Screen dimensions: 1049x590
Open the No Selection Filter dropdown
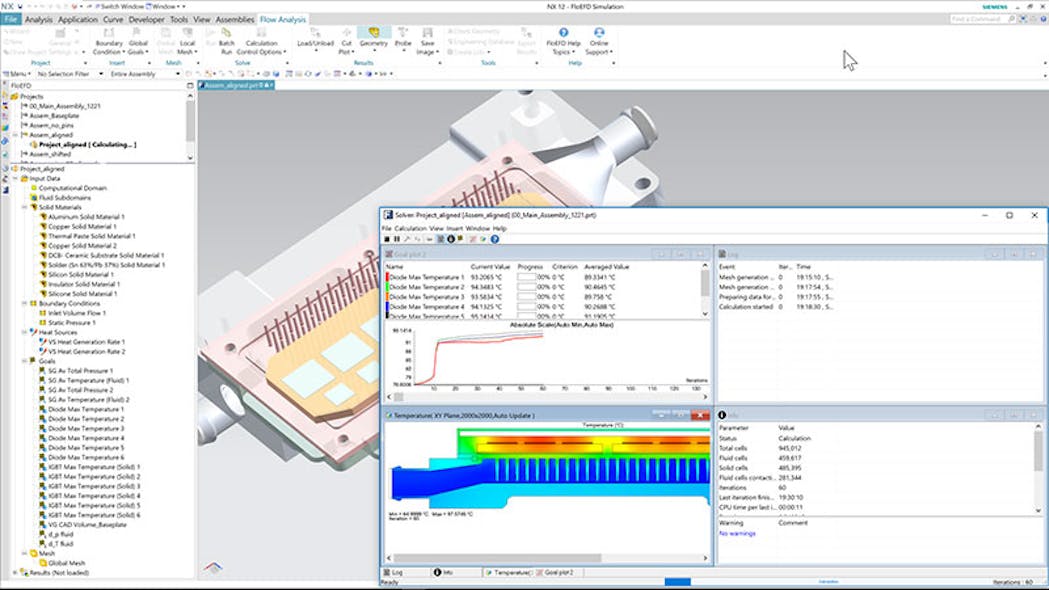click(70, 74)
